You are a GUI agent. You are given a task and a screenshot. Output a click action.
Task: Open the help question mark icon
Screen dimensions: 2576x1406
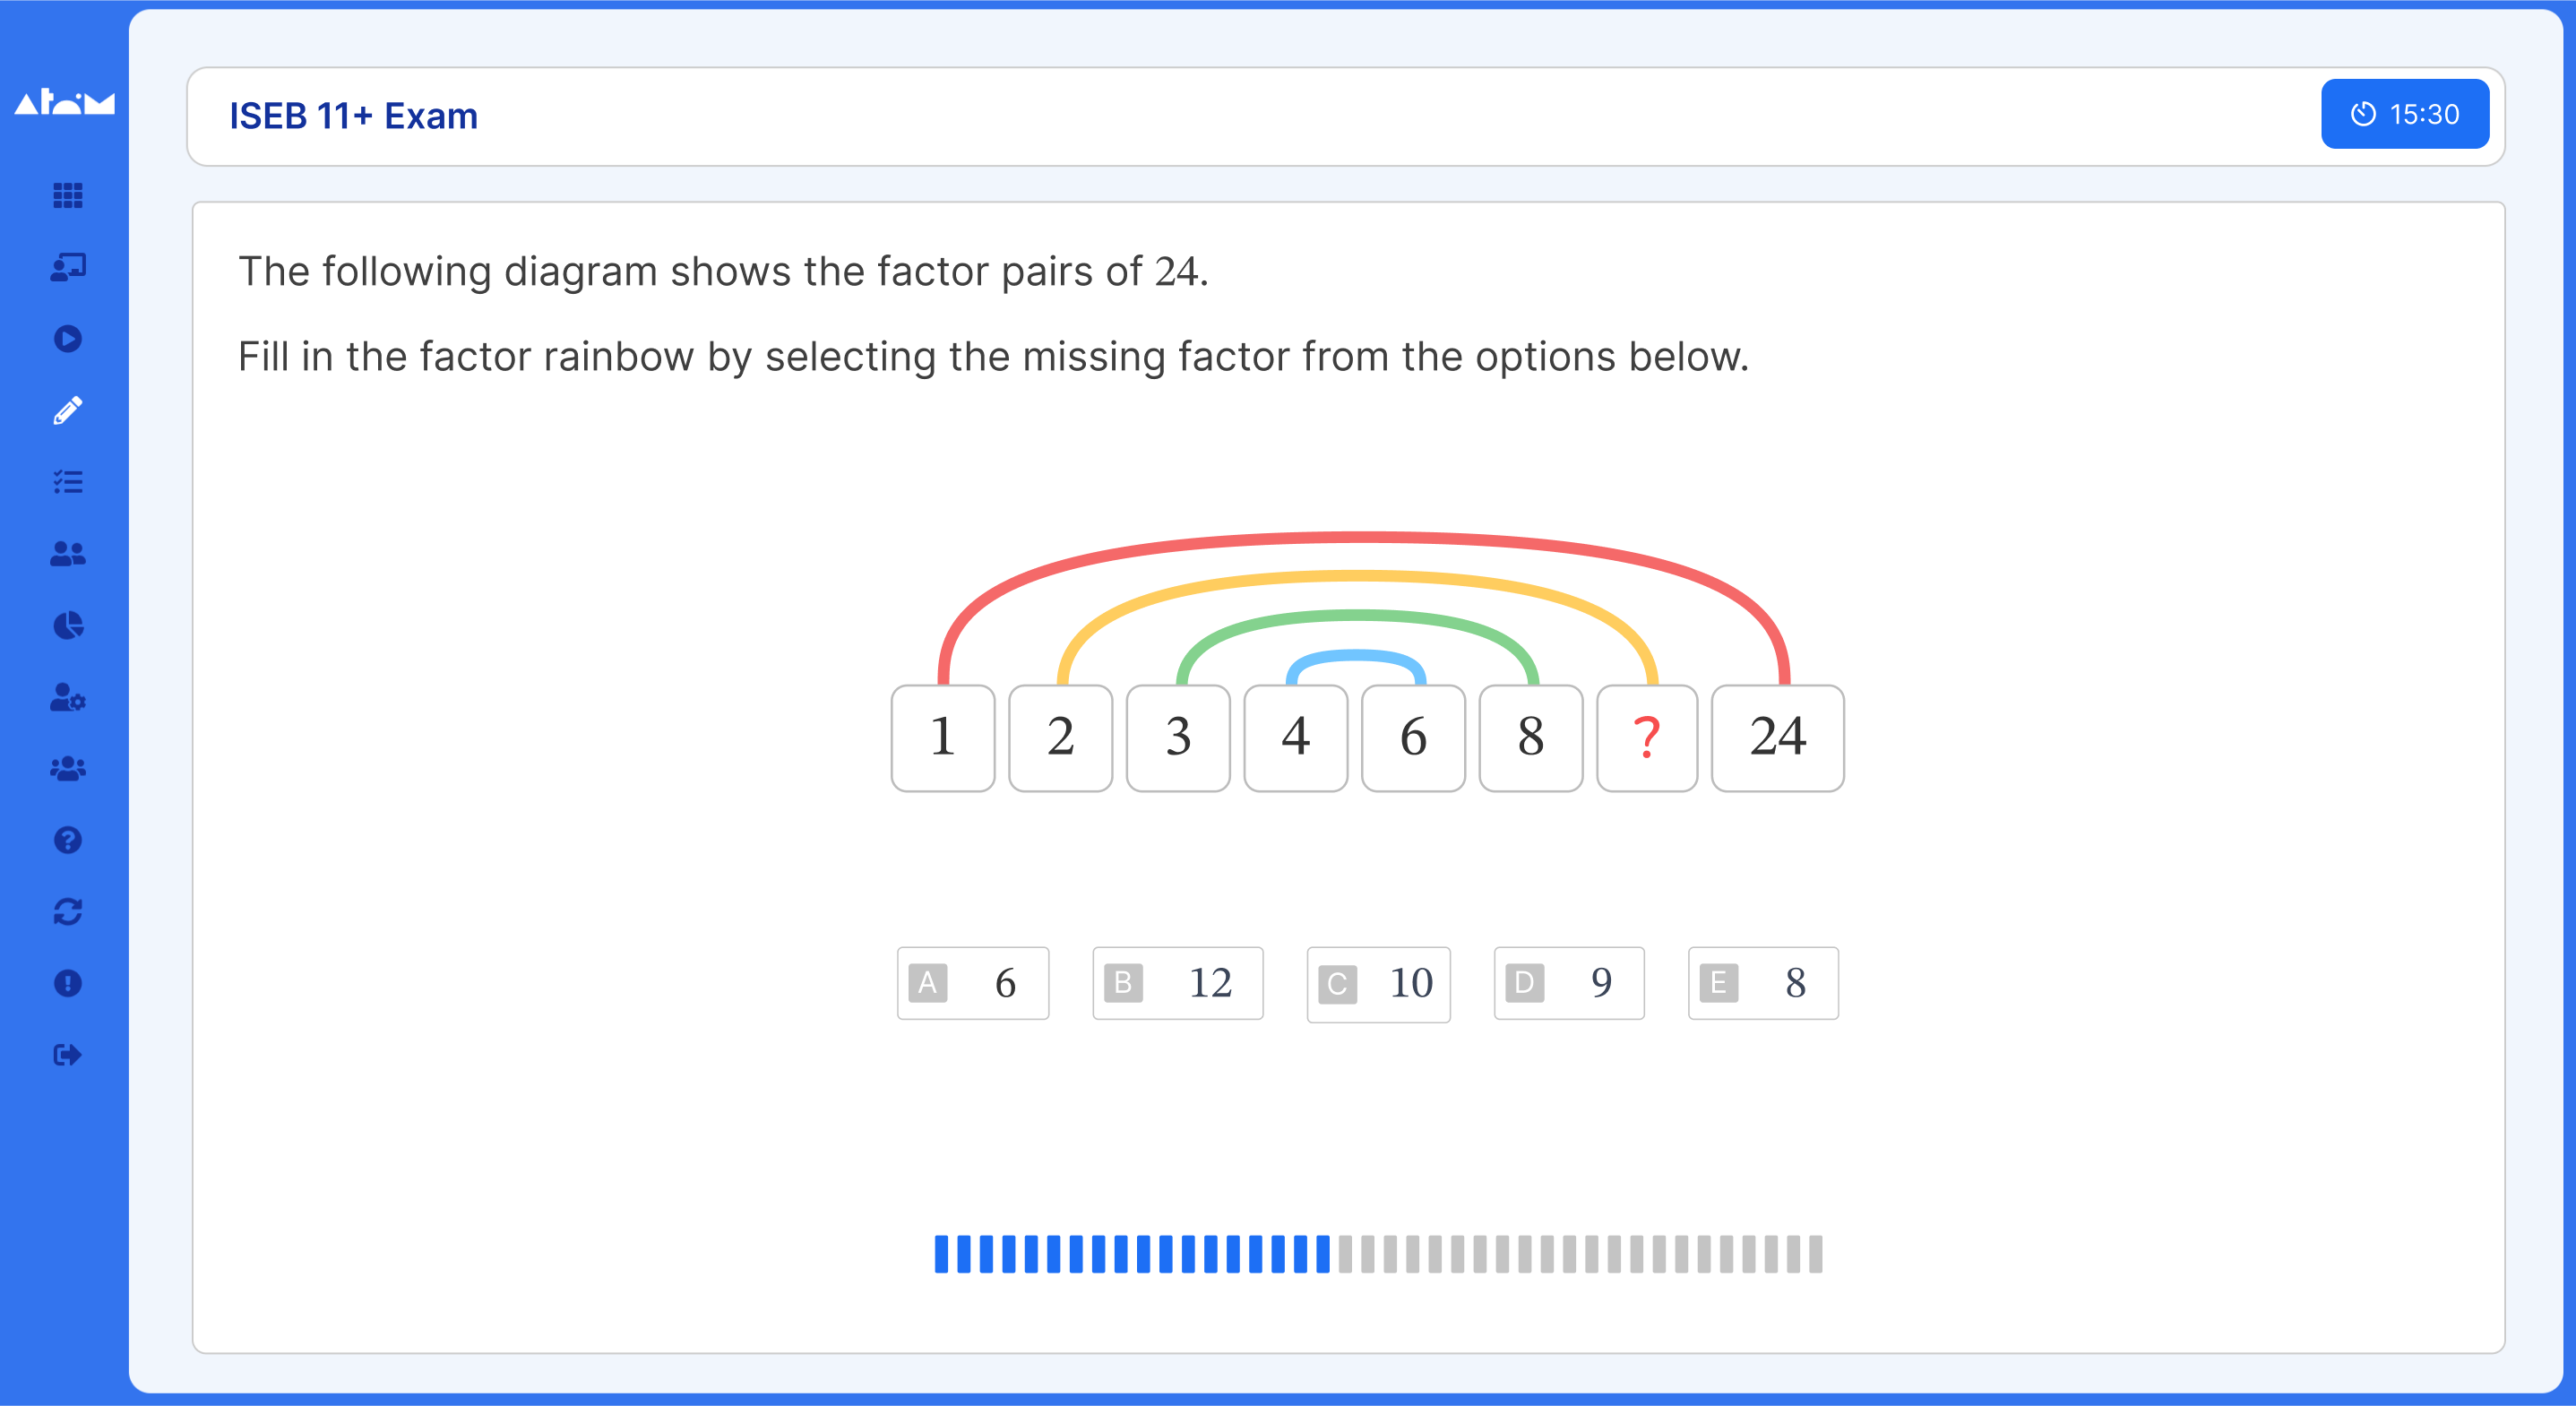click(67, 840)
